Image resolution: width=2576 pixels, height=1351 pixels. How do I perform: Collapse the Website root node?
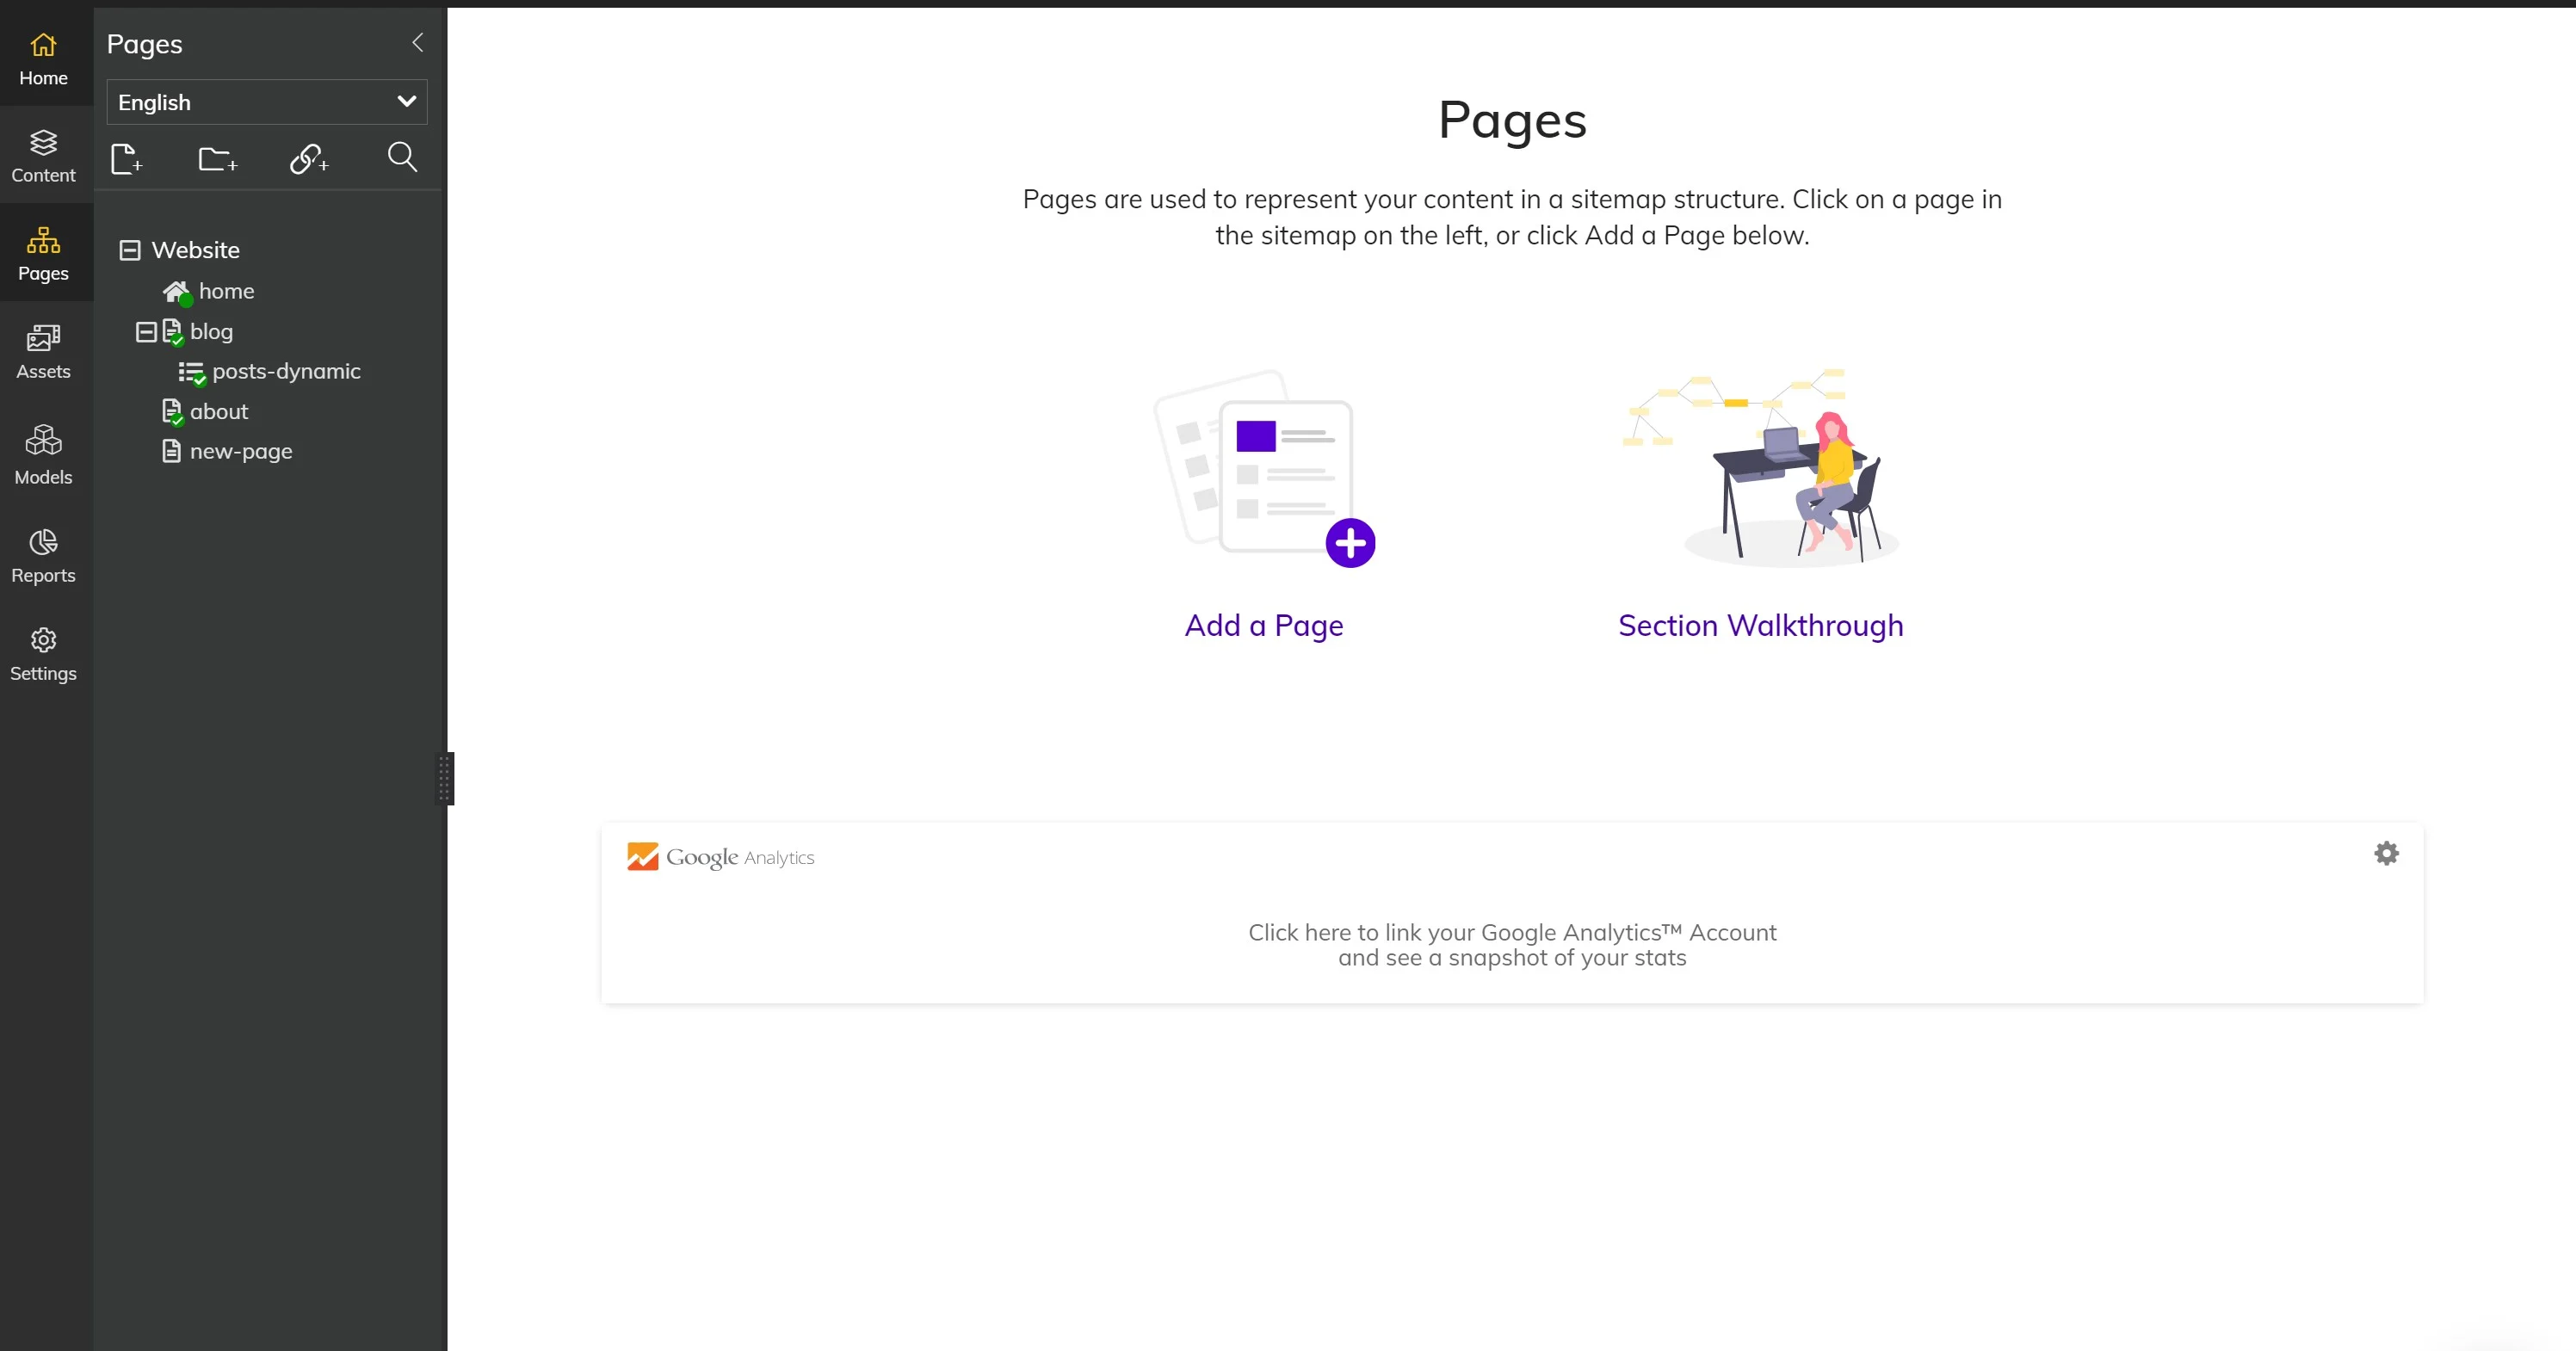(x=131, y=250)
